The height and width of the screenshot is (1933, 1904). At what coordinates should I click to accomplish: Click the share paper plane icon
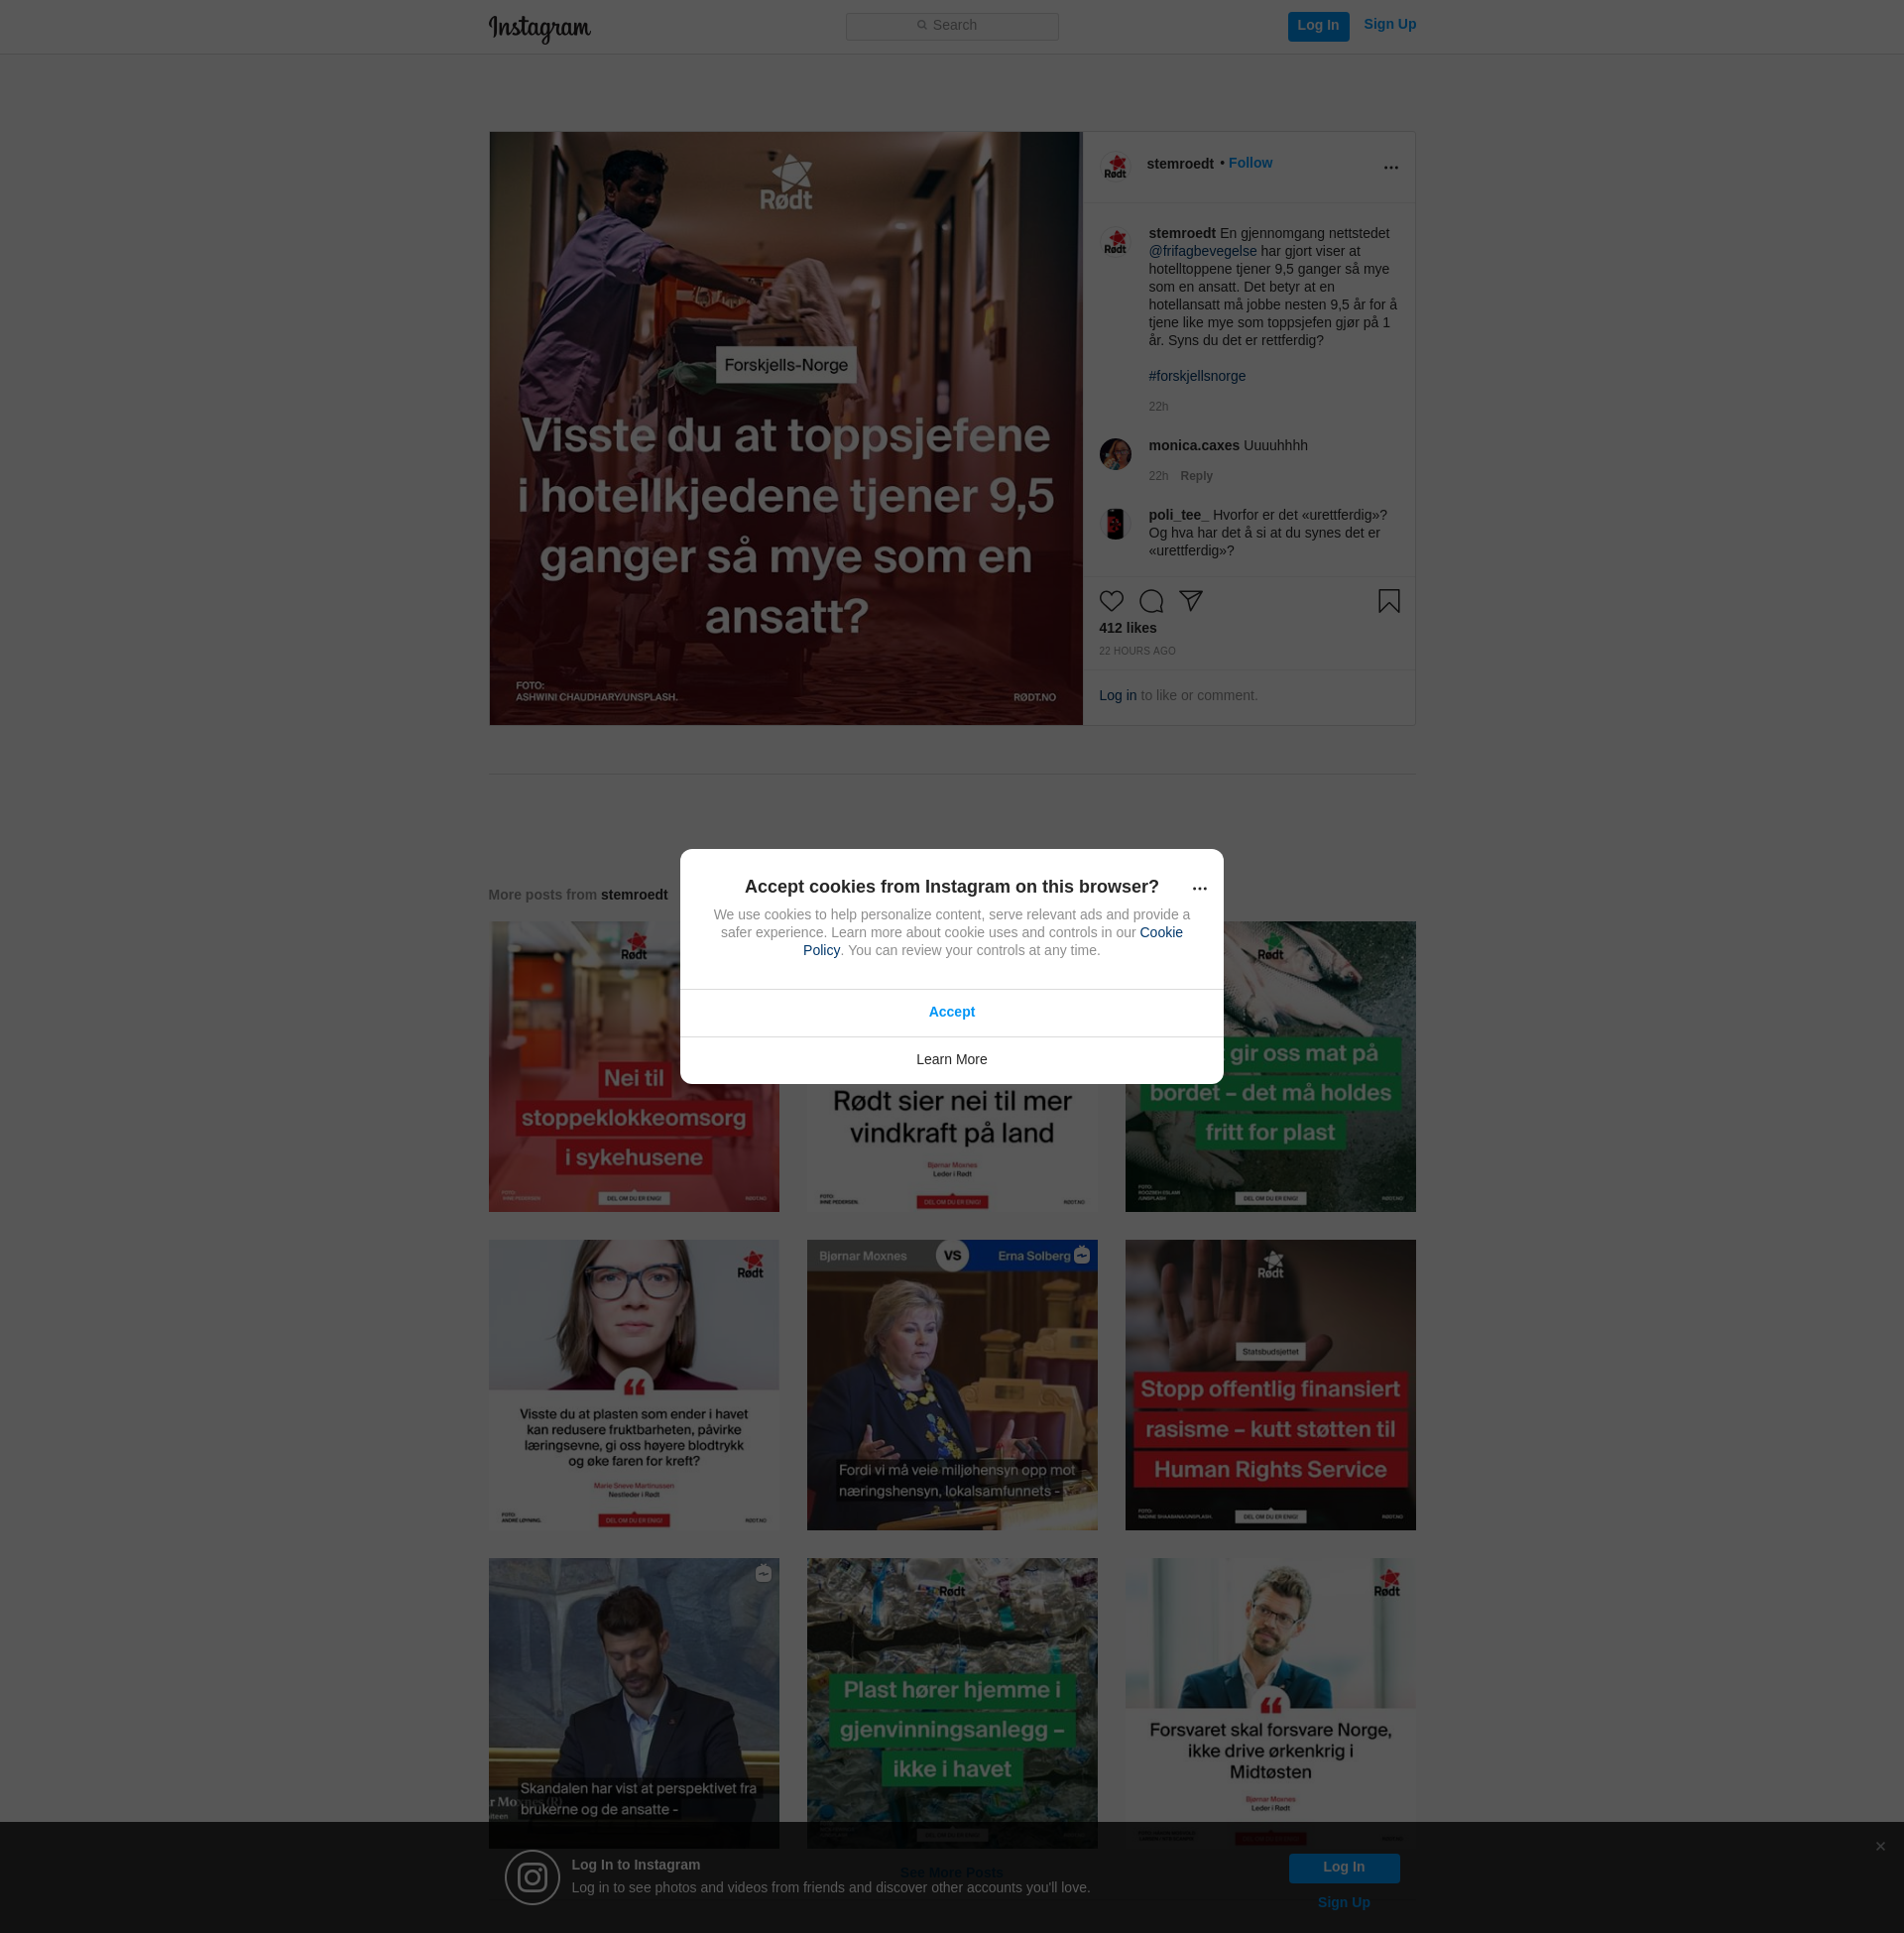pyautogui.click(x=1190, y=600)
